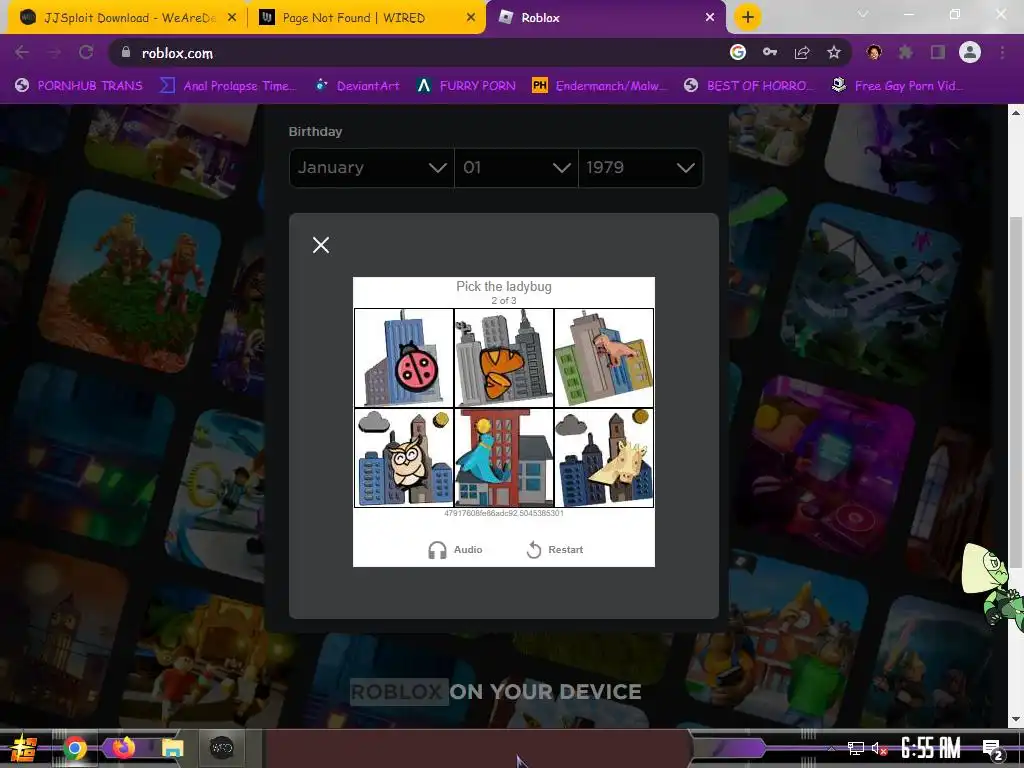Image resolution: width=1024 pixels, height=768 pixels.
Task: Click the Audio headphones challenge button
Action: tap(455, 550)
